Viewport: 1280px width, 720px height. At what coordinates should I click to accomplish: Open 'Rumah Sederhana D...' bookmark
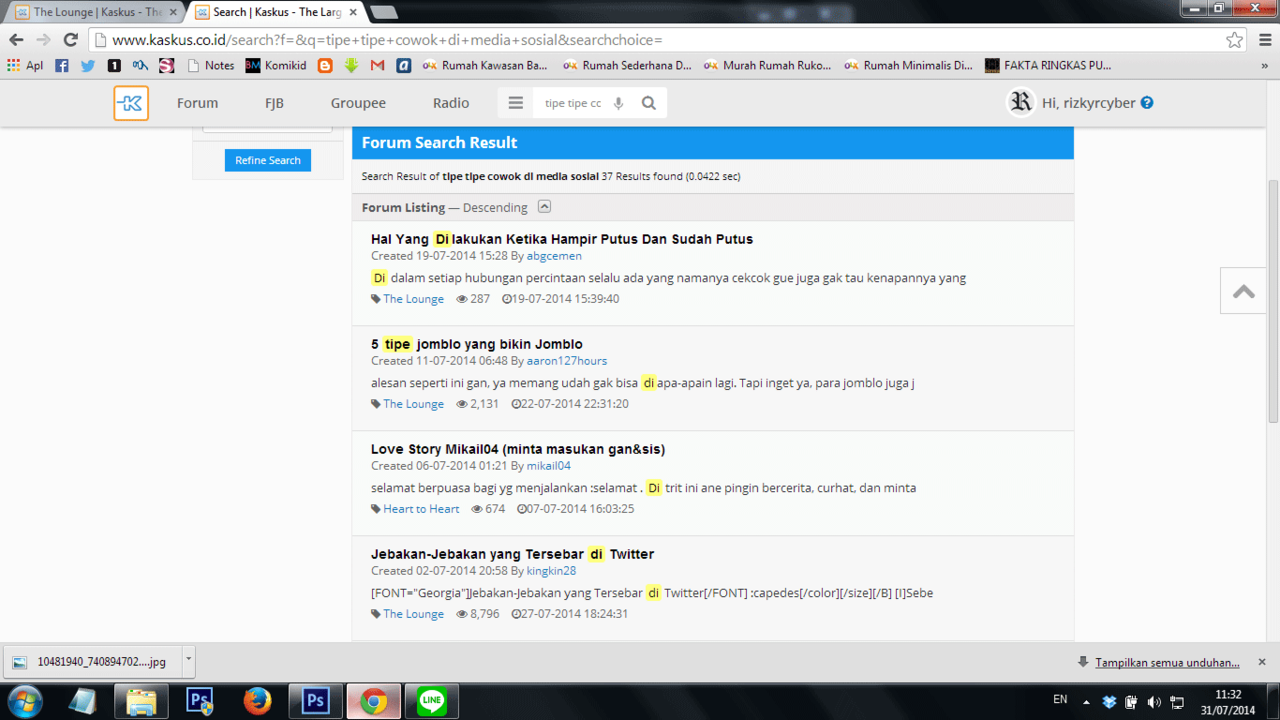coord(627,65)
